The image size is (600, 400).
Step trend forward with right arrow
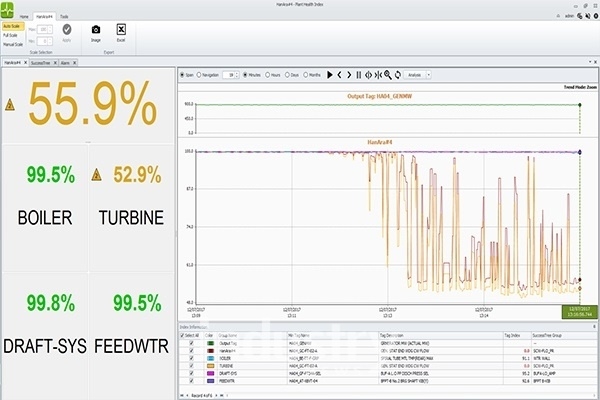click(348, 74)
